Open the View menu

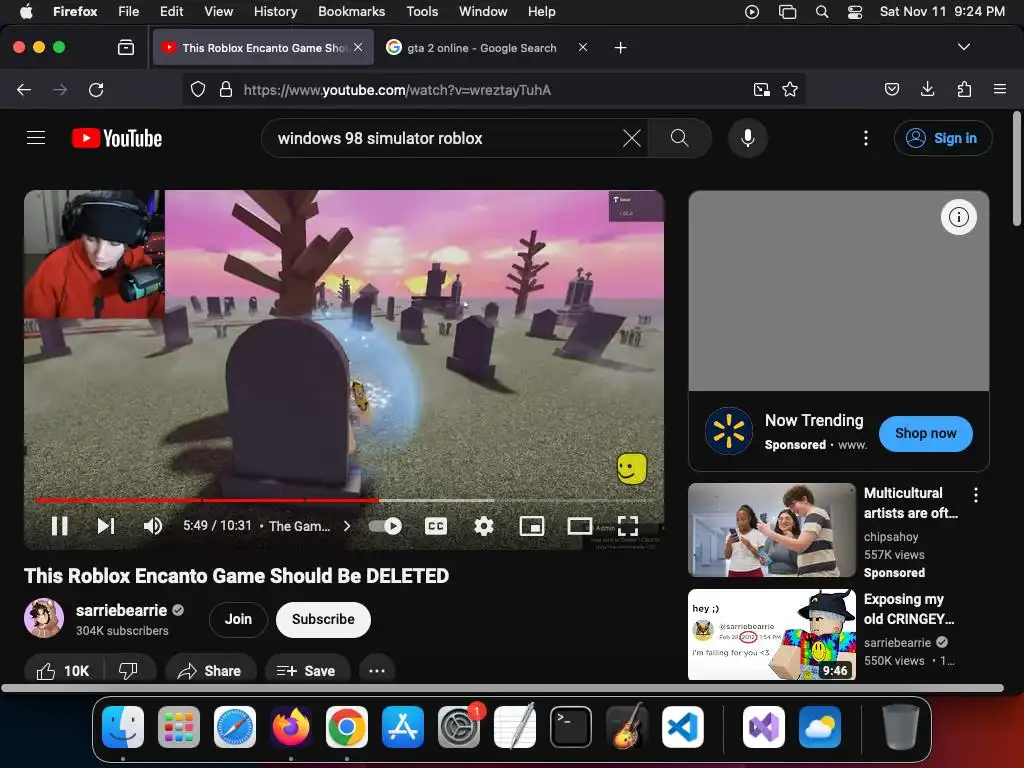(218, 12)
